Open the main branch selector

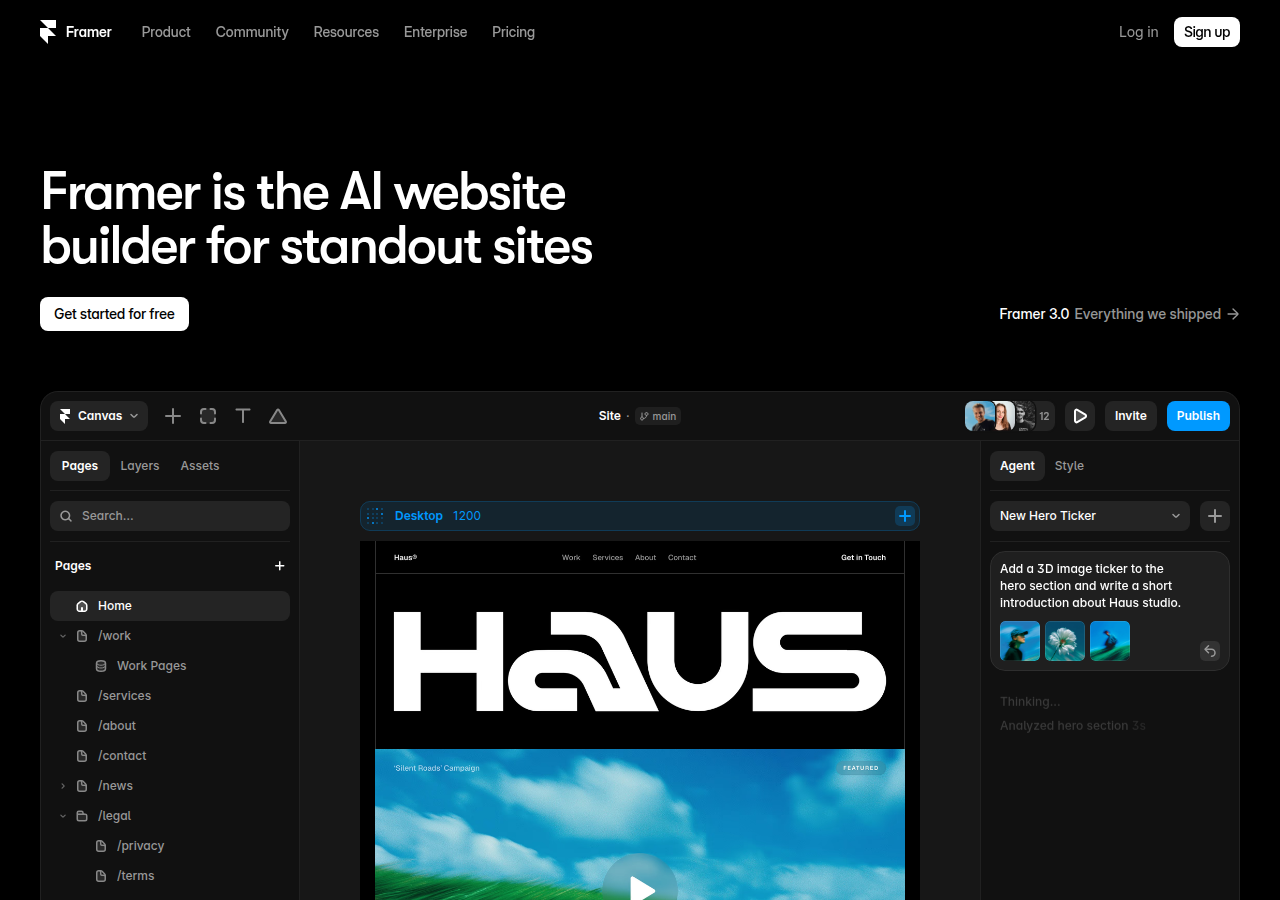658,416
